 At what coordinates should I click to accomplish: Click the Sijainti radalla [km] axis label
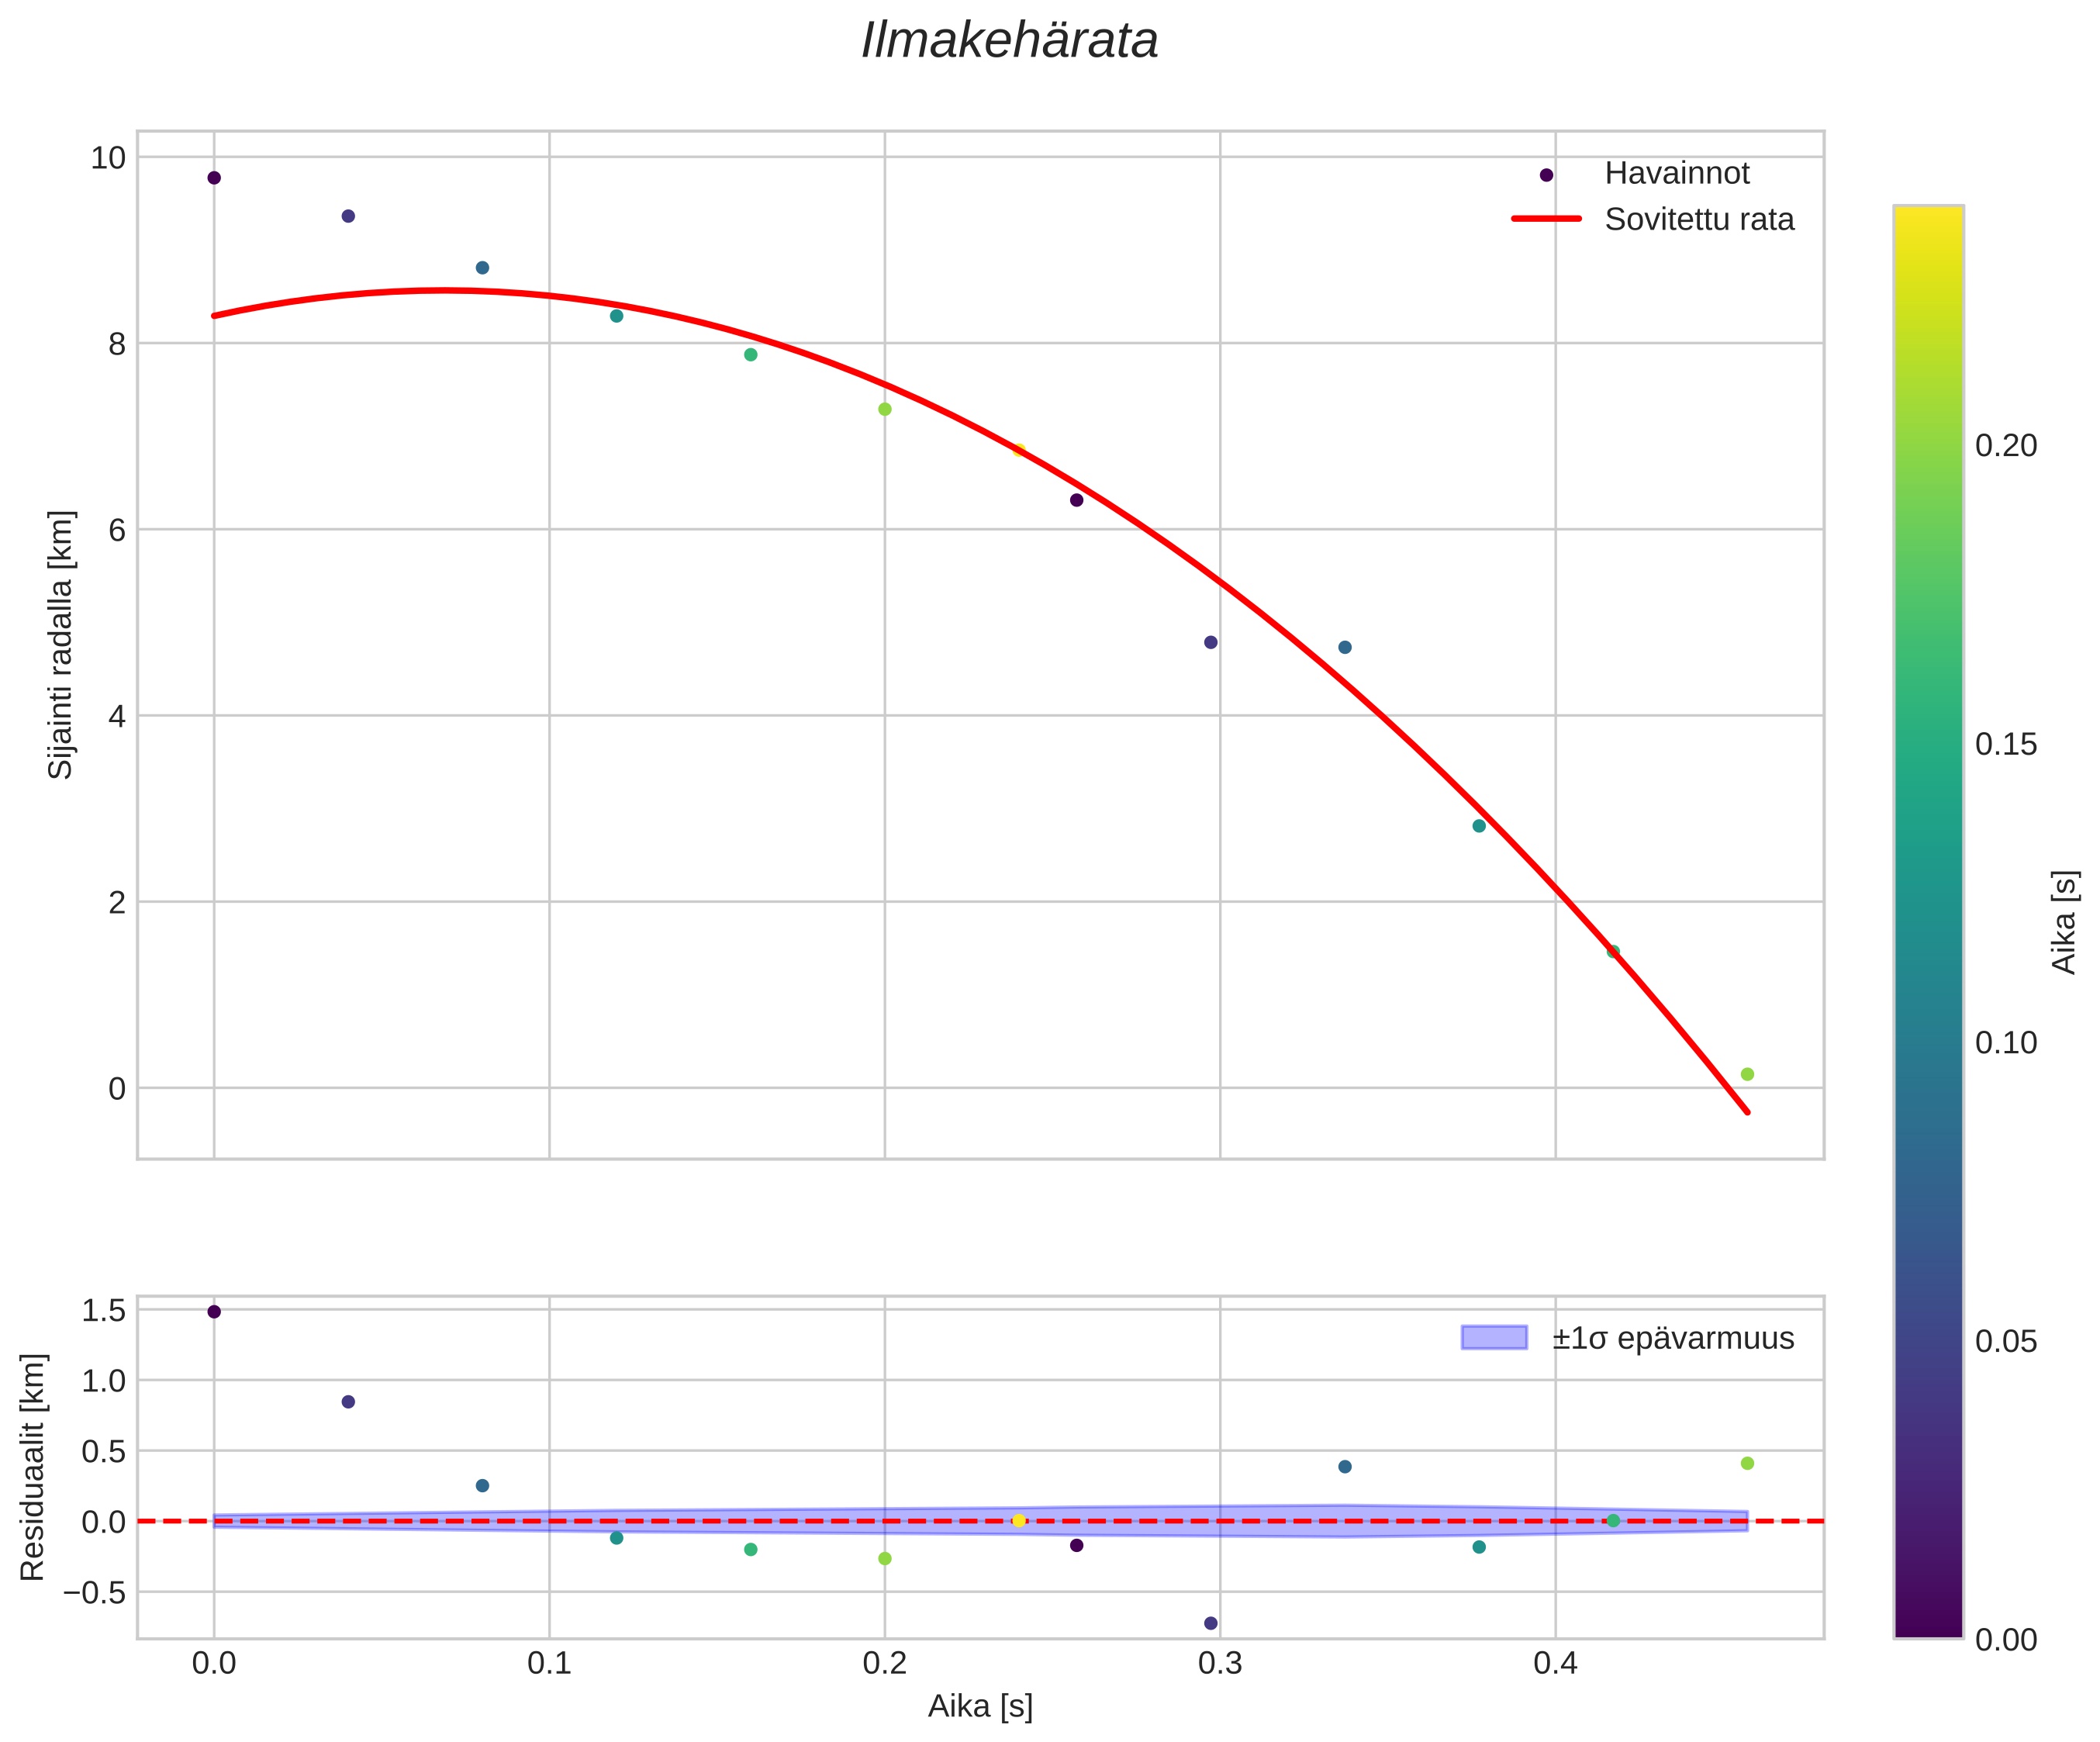pyautogui.click(x=61, y=645)
